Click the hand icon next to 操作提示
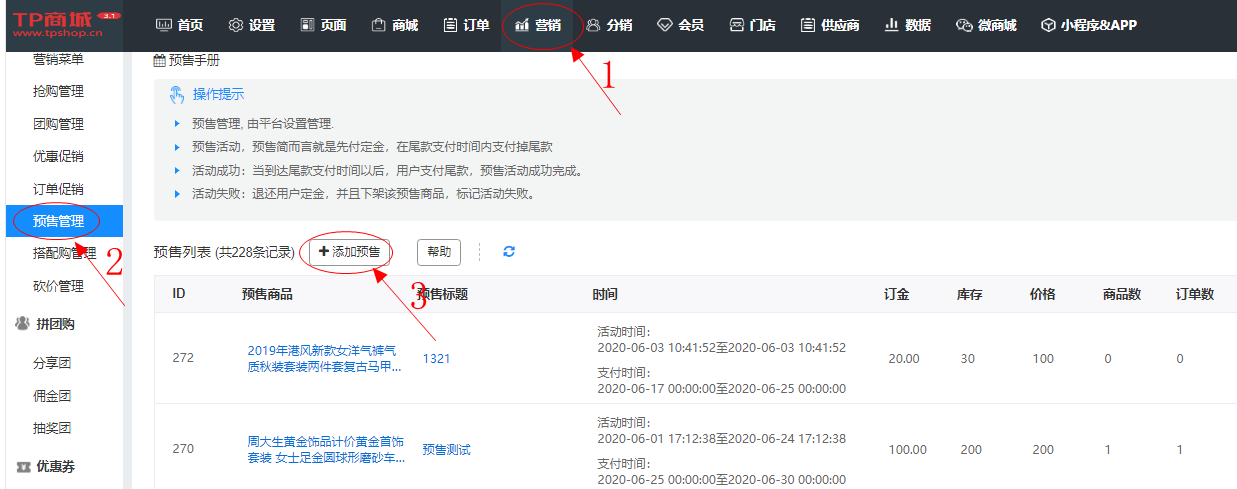Screen dimensions: 1237x489 (x=177, y=94)
